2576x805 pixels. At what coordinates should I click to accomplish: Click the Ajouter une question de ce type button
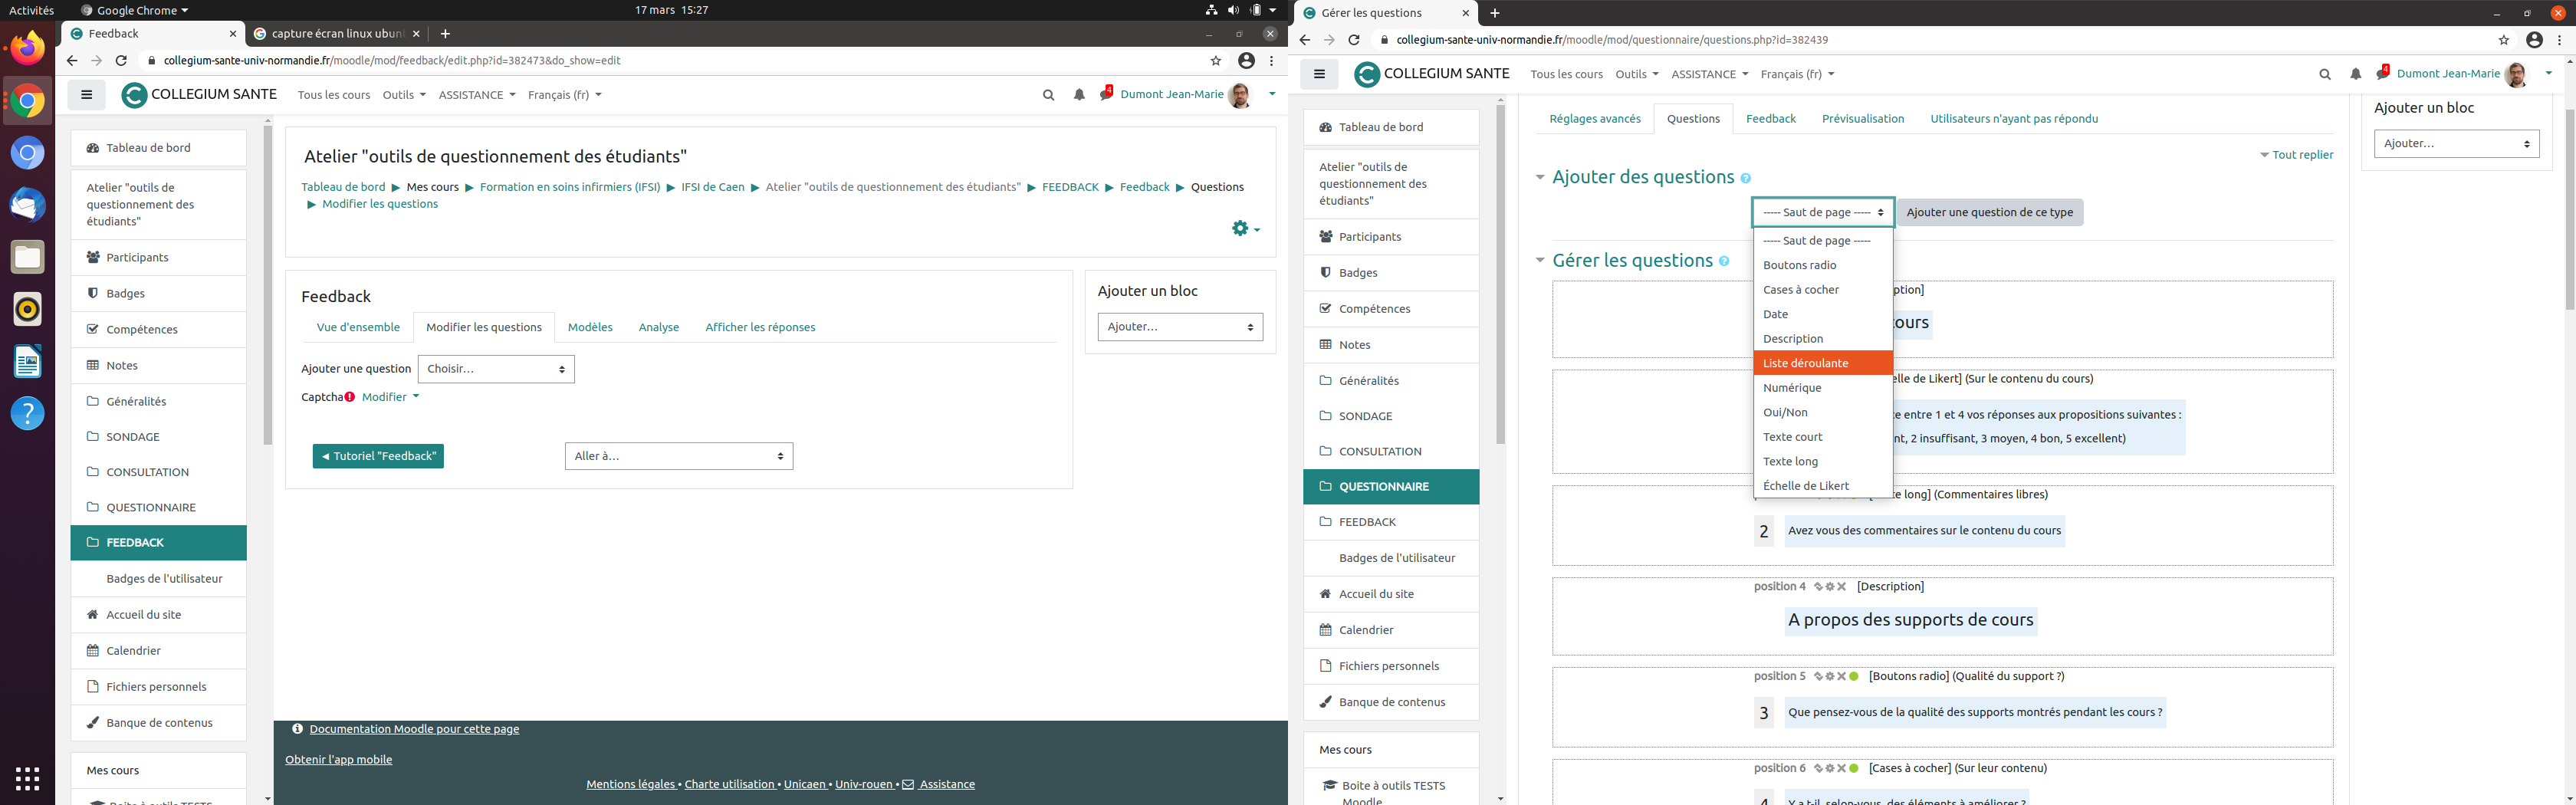tap(1989, 212)
